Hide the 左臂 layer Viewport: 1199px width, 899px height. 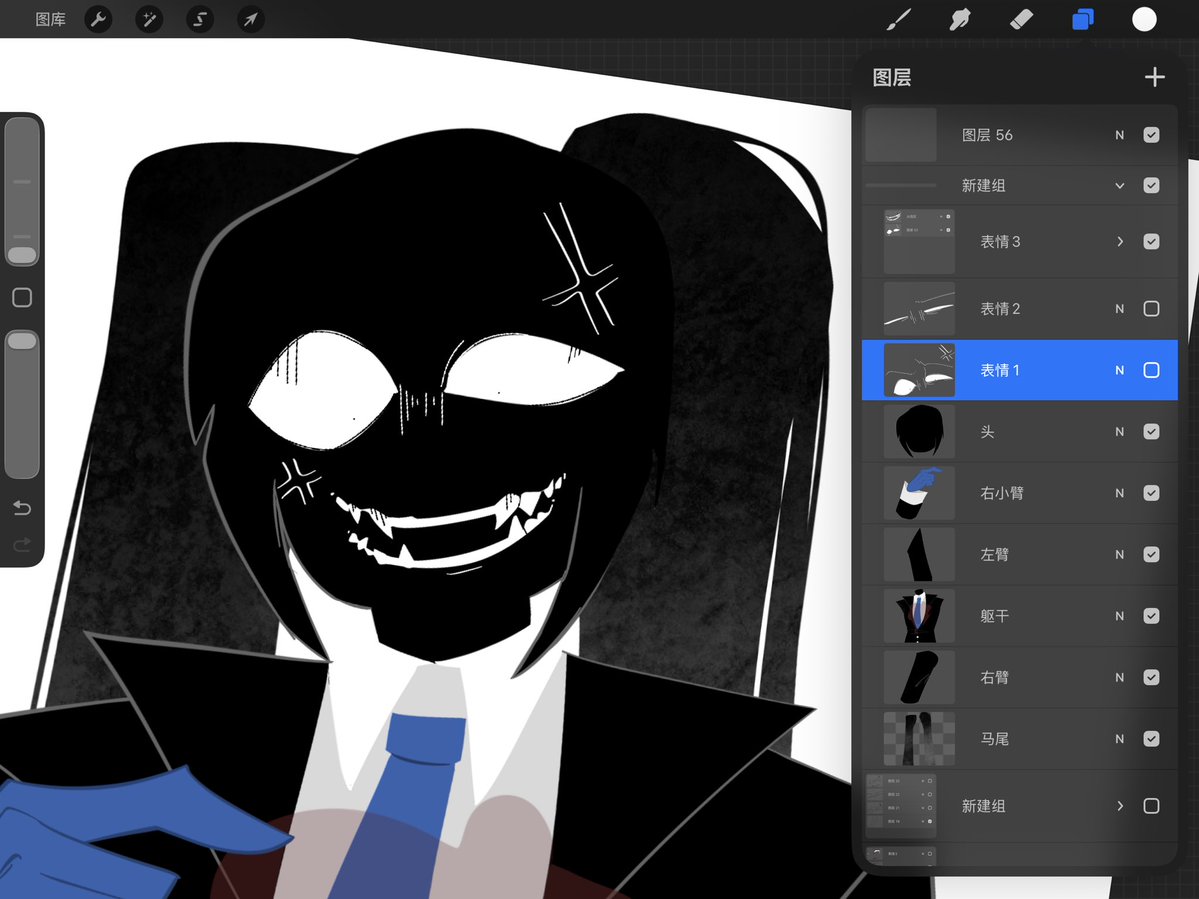coord(1151,554)
